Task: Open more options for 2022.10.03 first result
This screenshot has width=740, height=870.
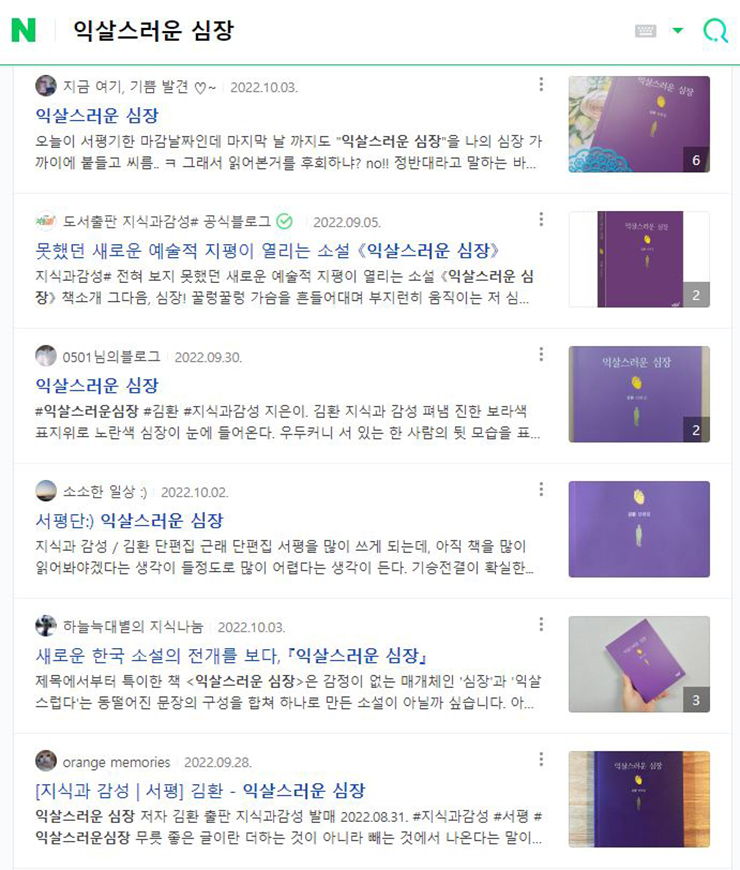Action: (541, 84)
